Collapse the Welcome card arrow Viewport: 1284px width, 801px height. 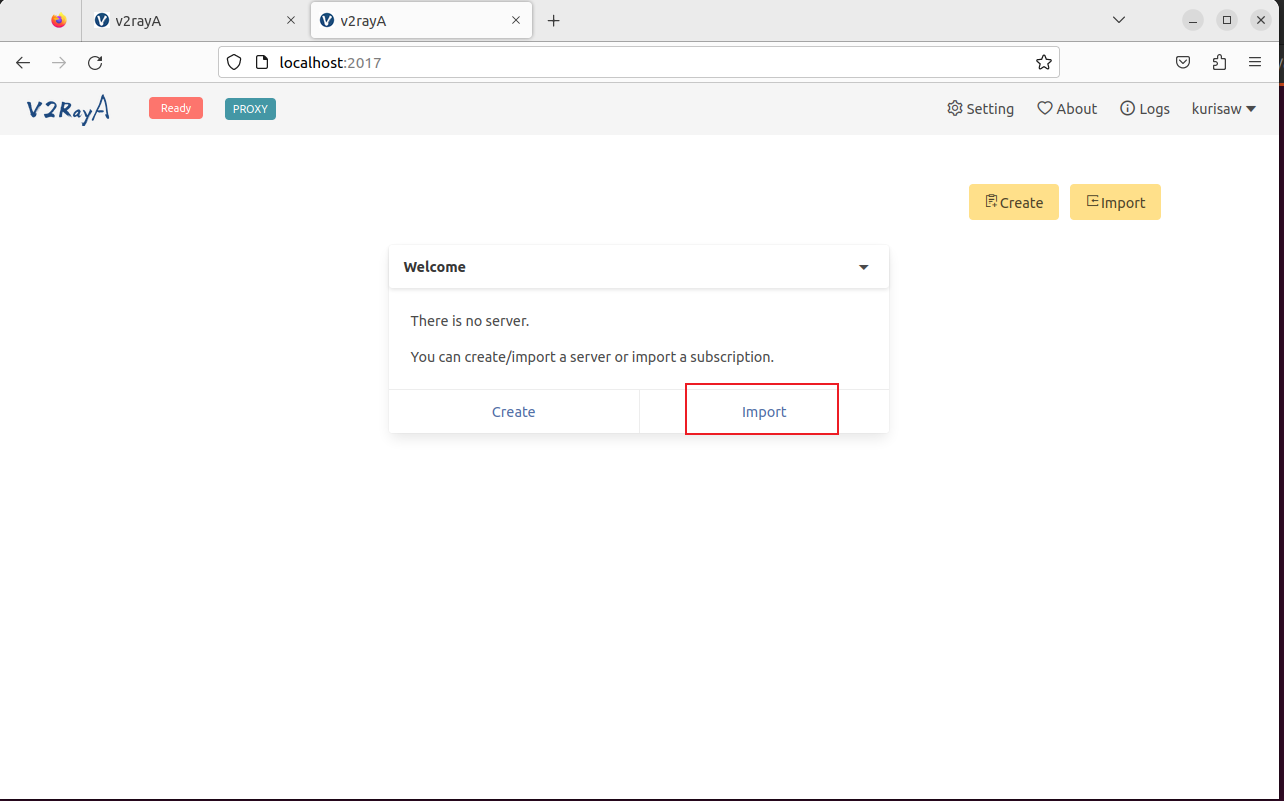(864, 267)
